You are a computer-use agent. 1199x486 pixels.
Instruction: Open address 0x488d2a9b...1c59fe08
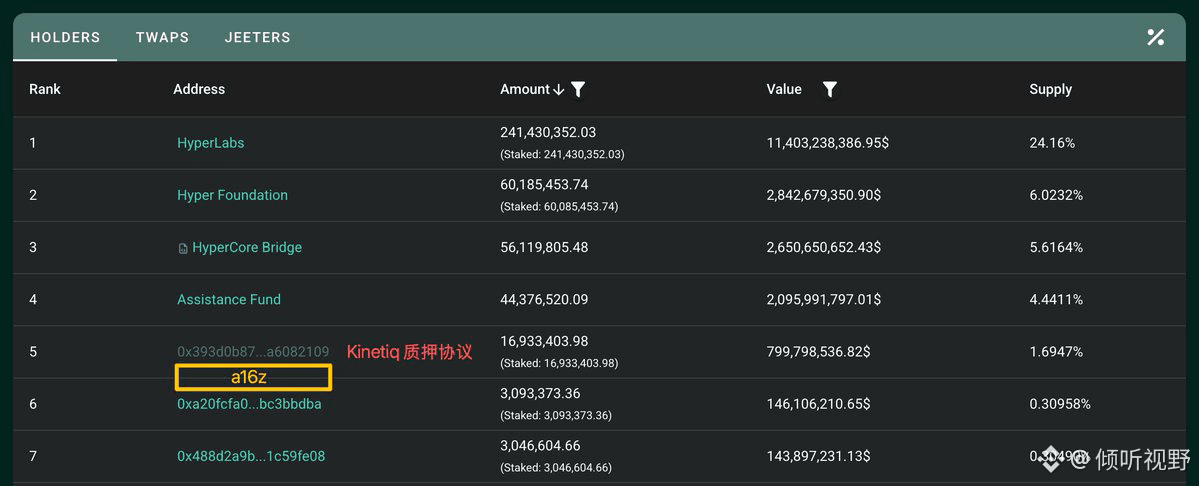click(251, 456)
